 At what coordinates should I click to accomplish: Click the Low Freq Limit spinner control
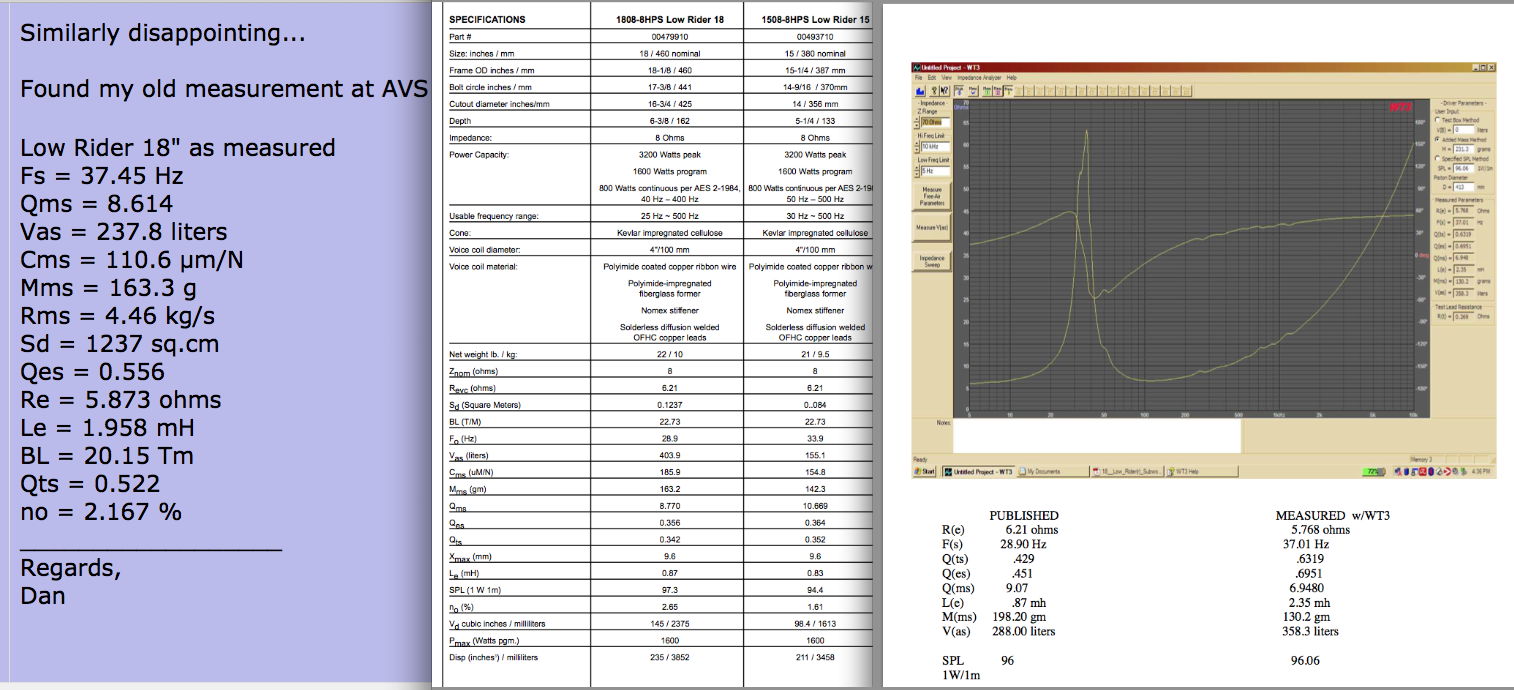(916, 170)
